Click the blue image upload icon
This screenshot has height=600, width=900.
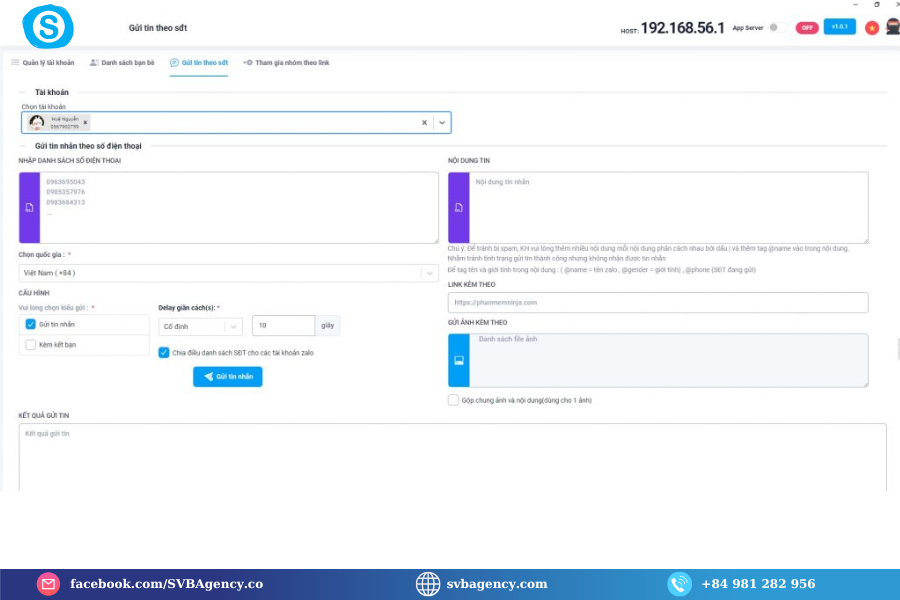458,360
